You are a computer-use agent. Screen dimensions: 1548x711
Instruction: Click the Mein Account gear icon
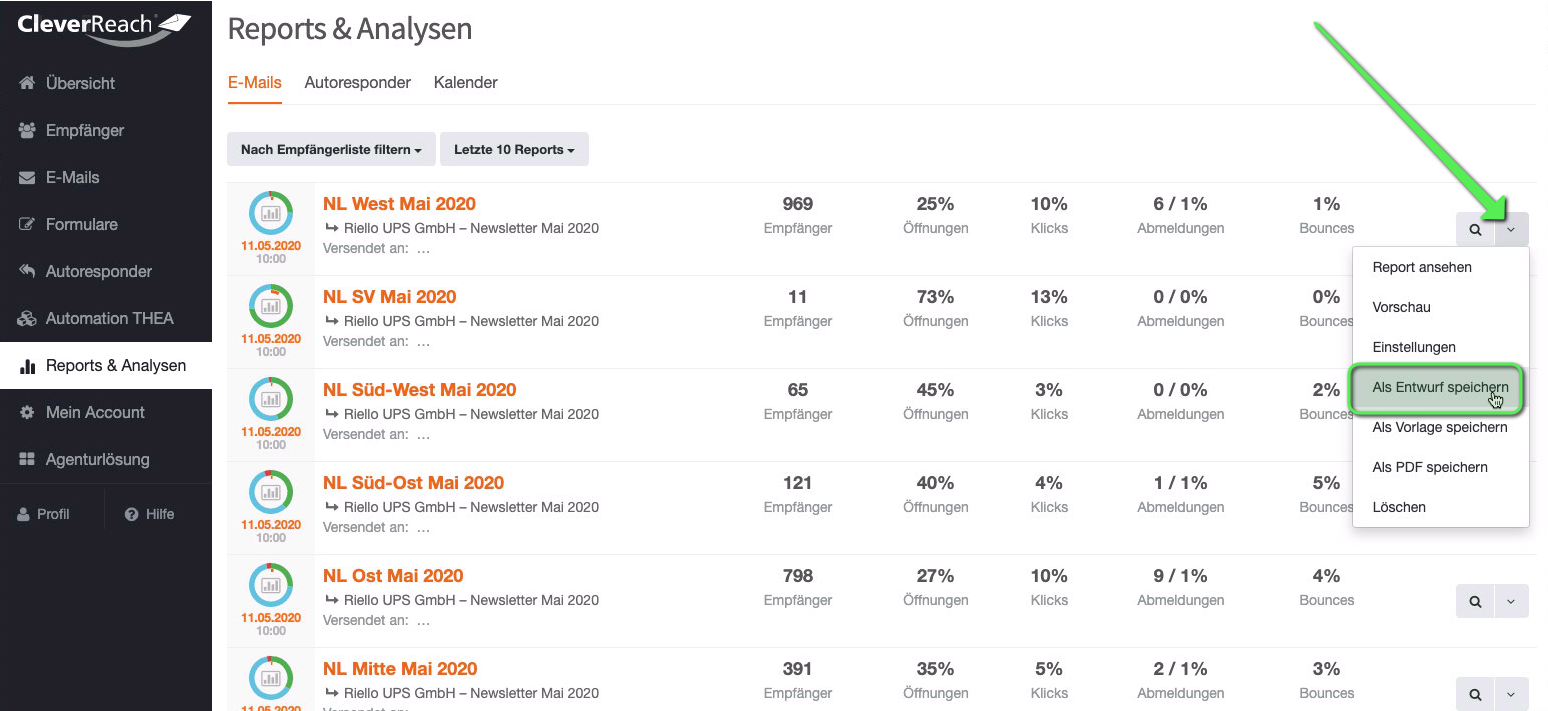(28, 412)
